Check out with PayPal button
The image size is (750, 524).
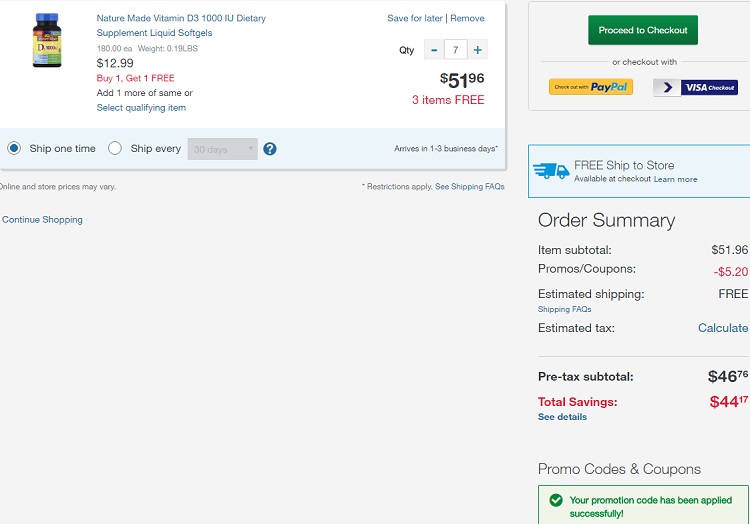[x=591, y=87]
